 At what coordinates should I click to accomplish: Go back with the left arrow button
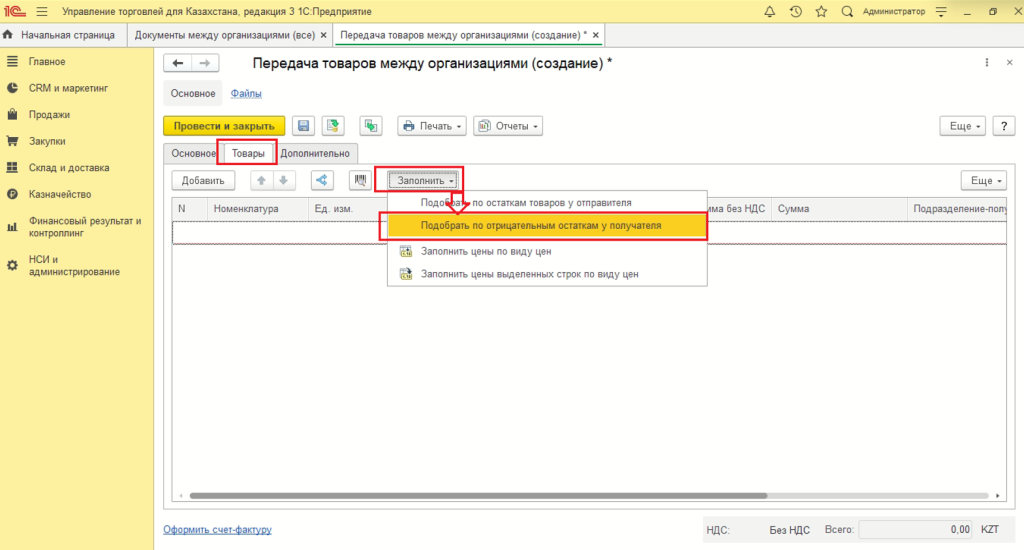coord(177,63)
